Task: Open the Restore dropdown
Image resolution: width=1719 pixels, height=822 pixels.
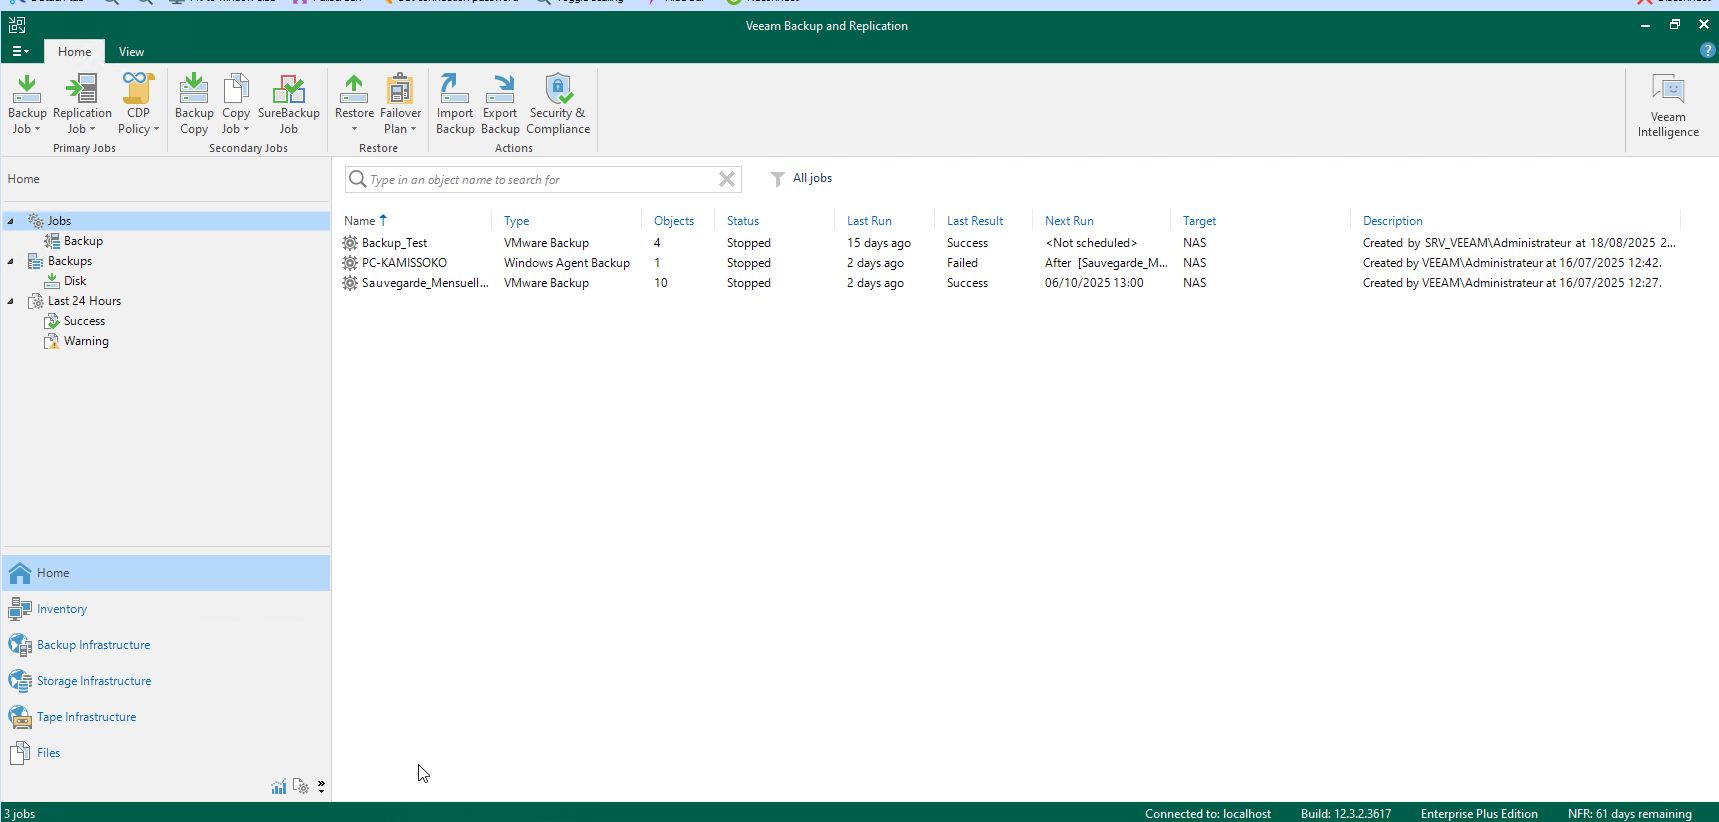Action: click(x=354, y=103)
